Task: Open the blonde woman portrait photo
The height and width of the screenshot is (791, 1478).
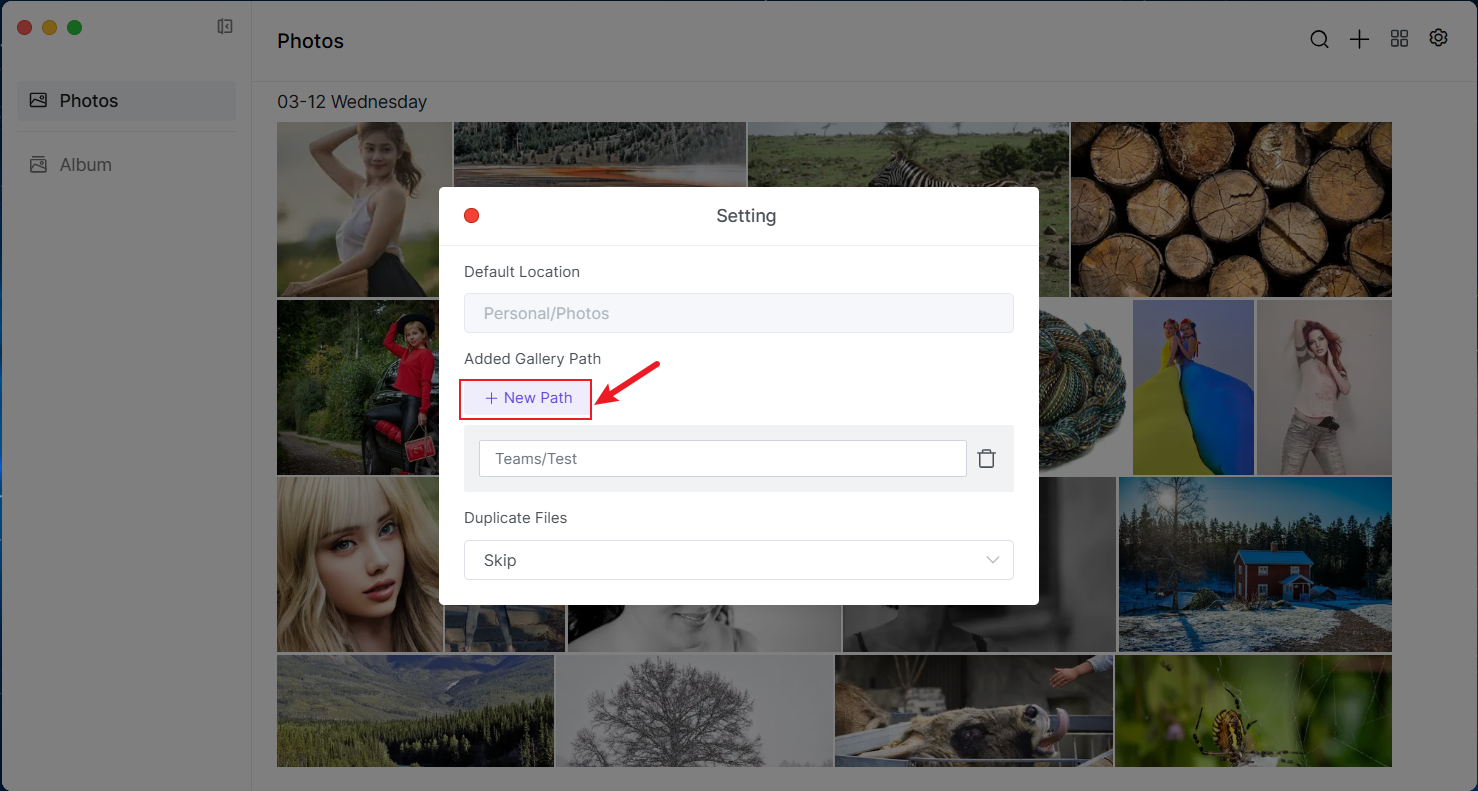Action: click(x=358, y=563)
